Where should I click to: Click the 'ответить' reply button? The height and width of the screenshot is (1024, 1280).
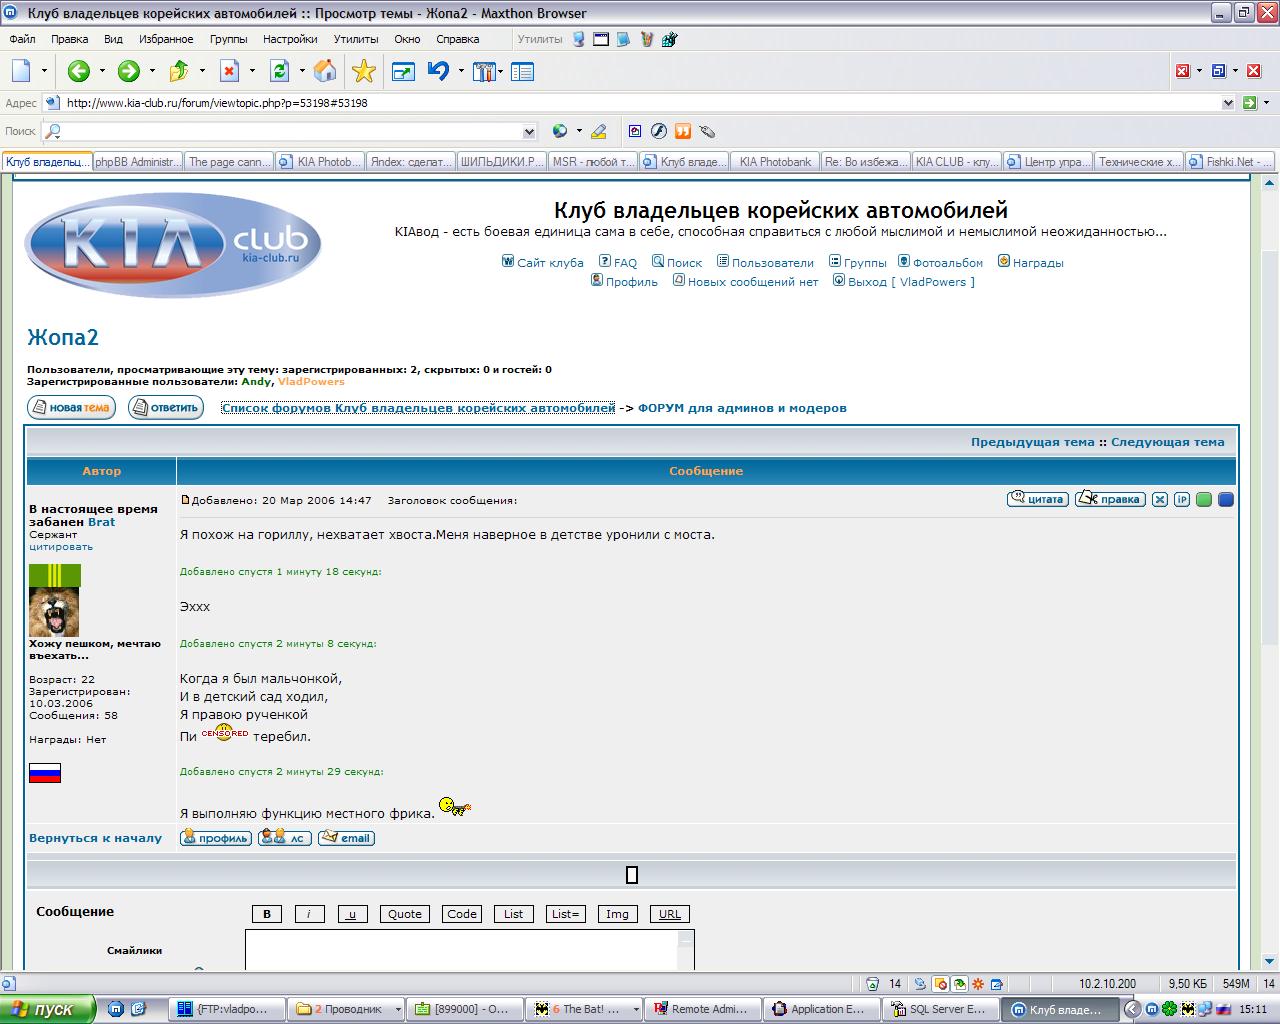click(x=166, y=408)
